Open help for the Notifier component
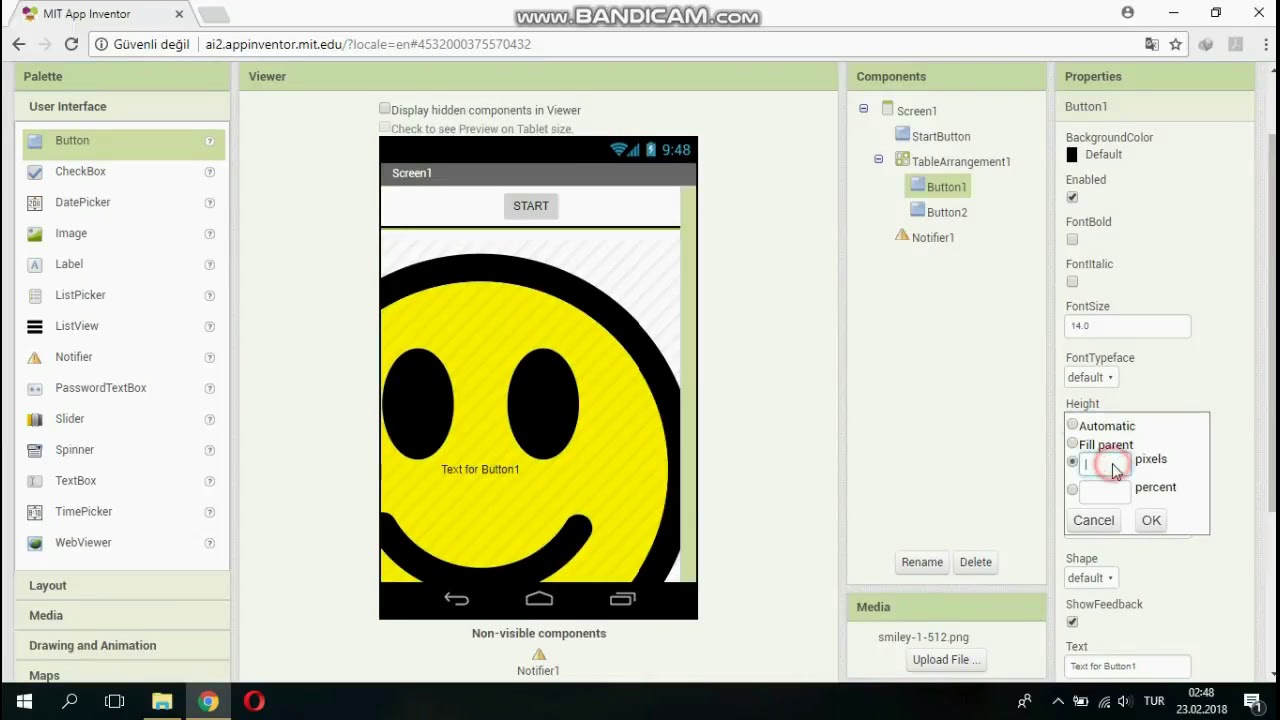Image resolution: width=1280 pixels, height=720 pixels. pyautogui.click(x=210, y=358)
